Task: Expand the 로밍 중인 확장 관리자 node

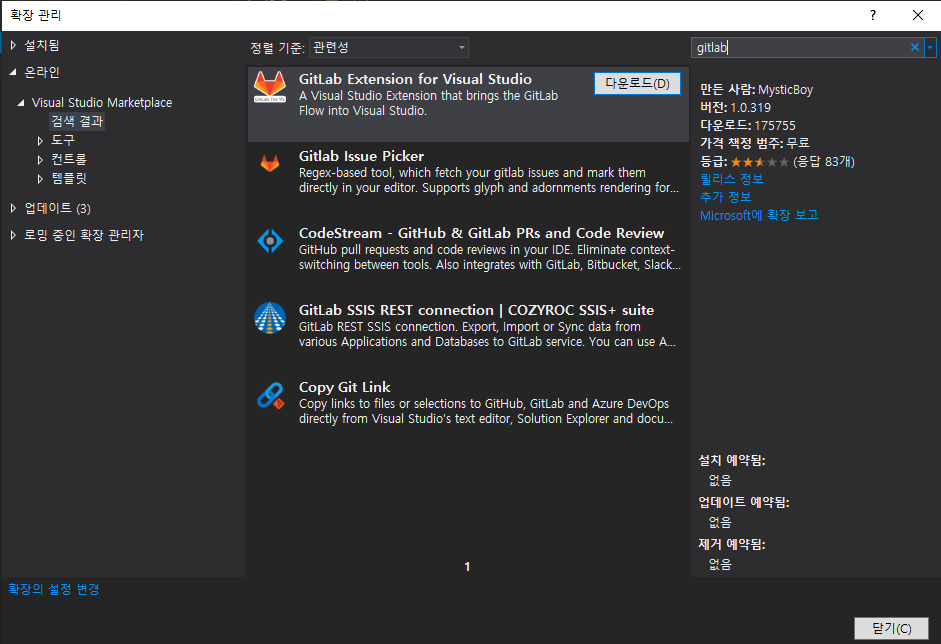Action: 13,235
